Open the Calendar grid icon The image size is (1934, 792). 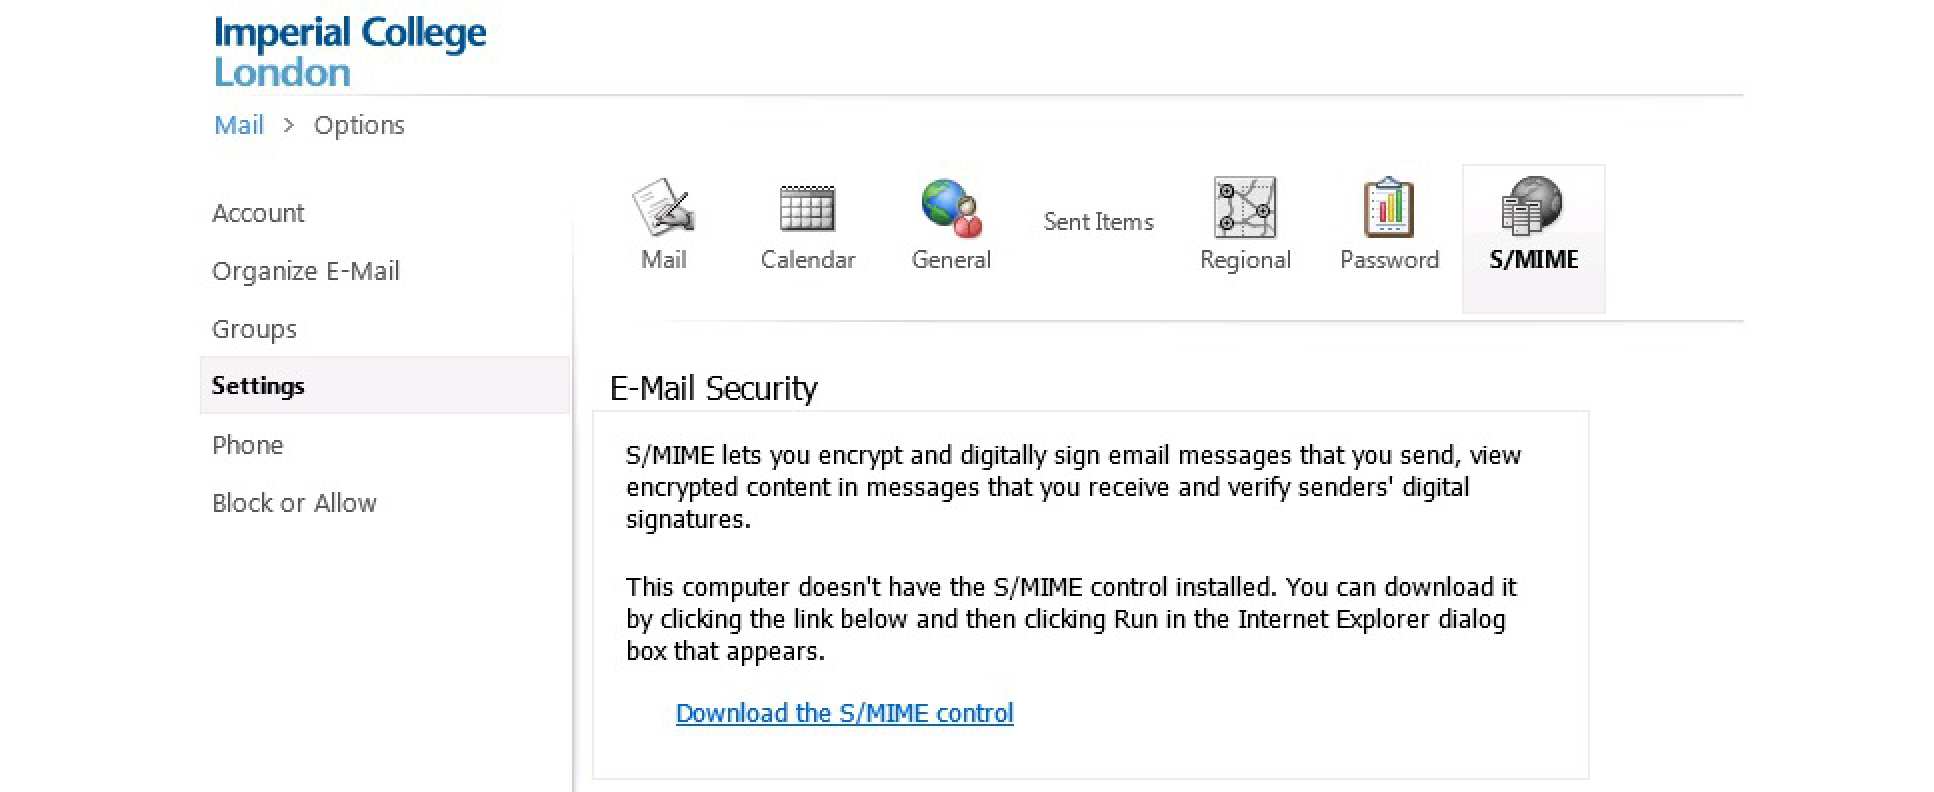(807, 208)
